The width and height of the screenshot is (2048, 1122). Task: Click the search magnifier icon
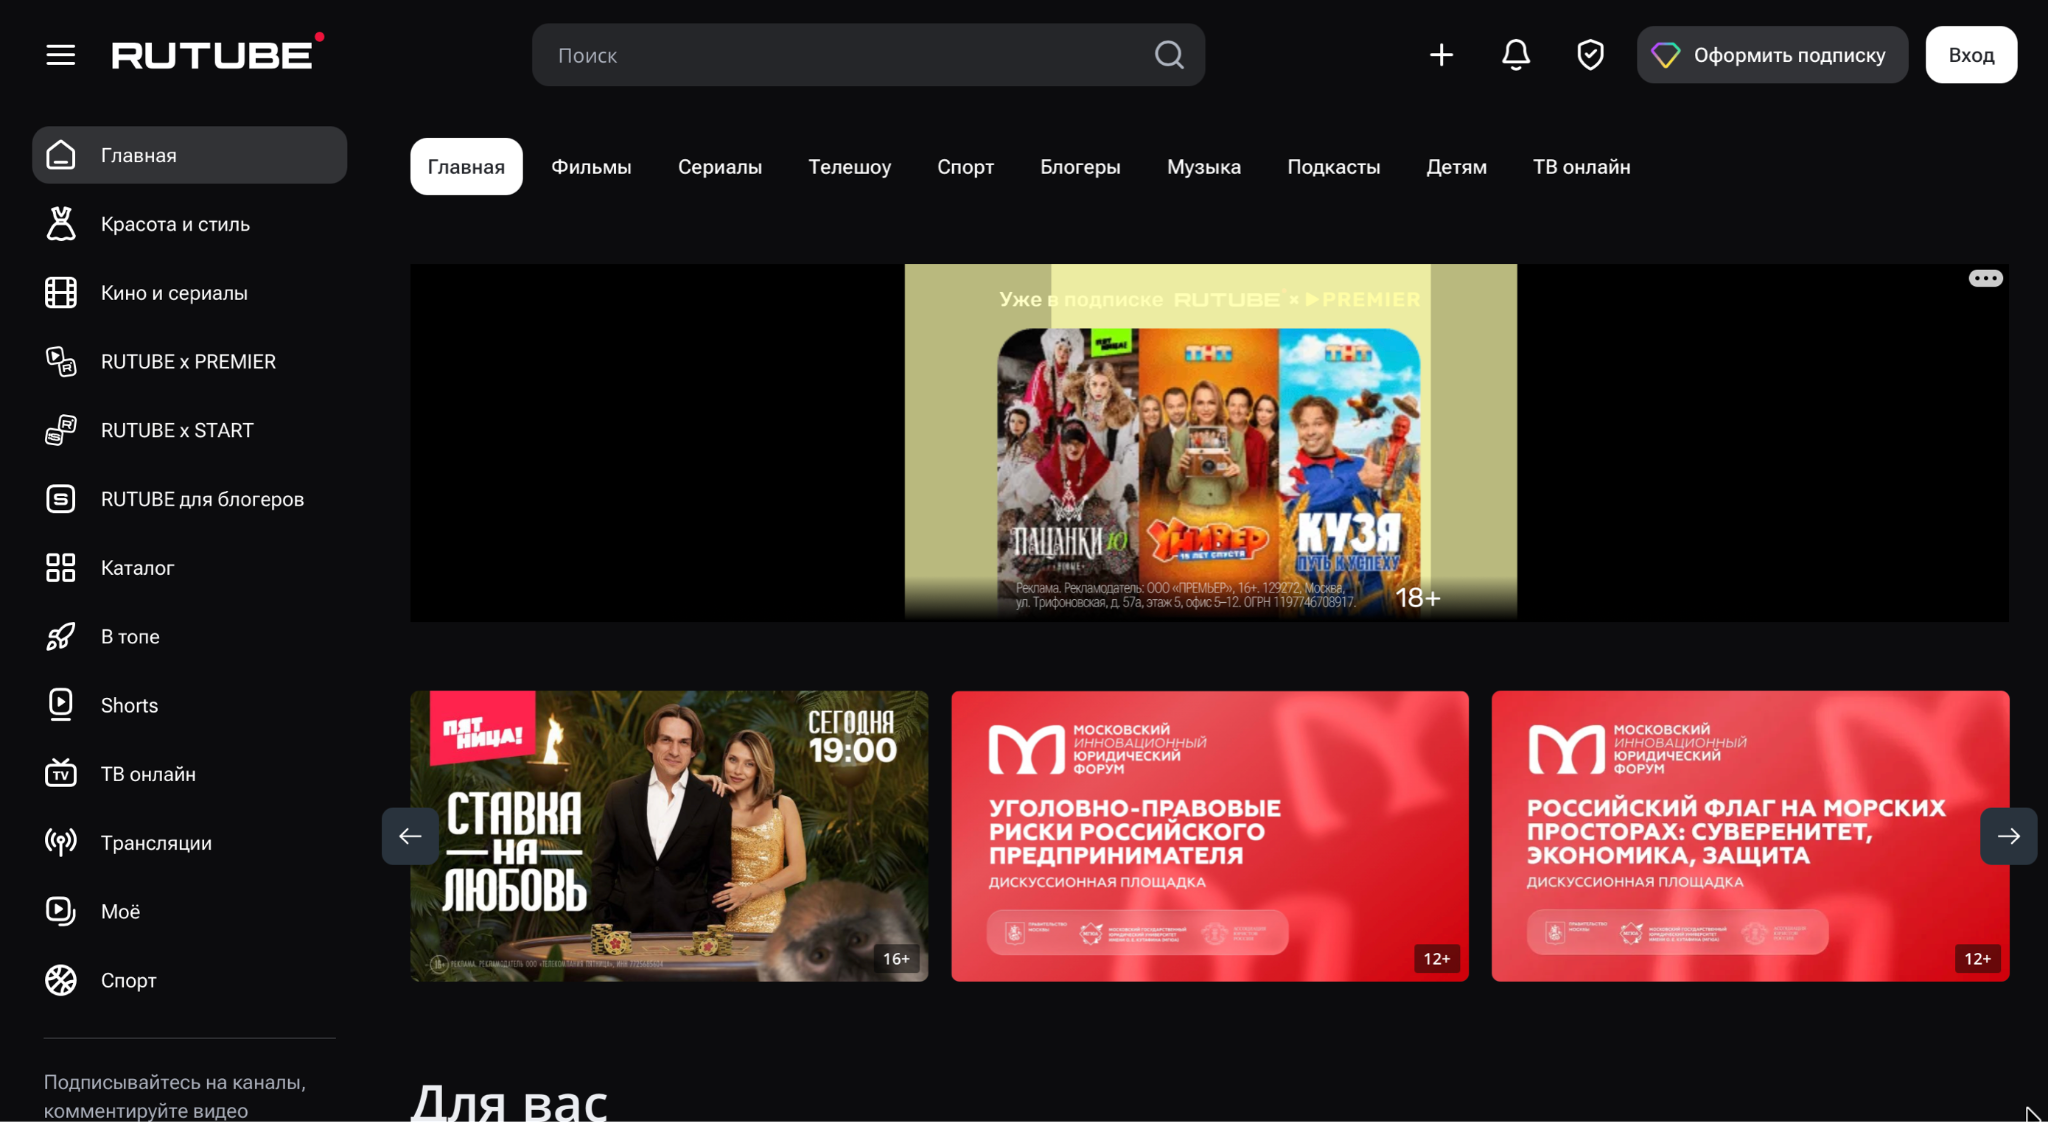[1169, 55]
